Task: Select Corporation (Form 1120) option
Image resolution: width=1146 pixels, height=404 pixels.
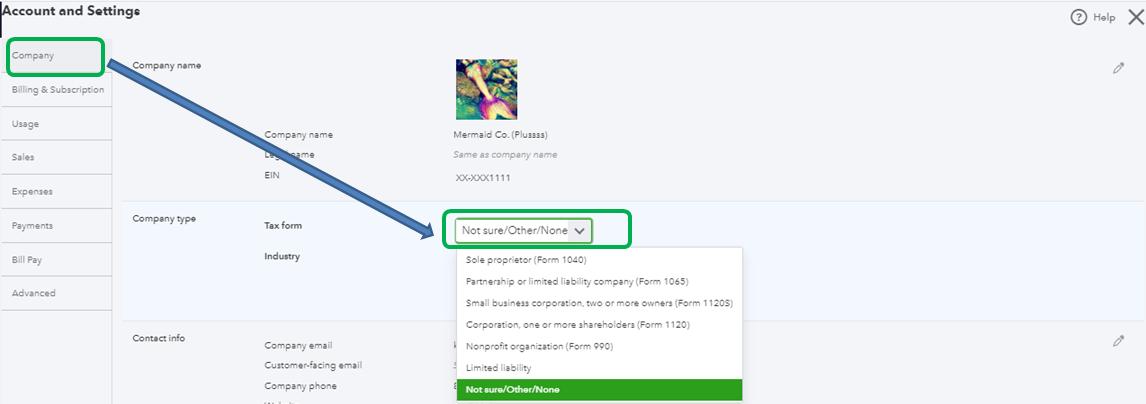Action: click(577, 325)
